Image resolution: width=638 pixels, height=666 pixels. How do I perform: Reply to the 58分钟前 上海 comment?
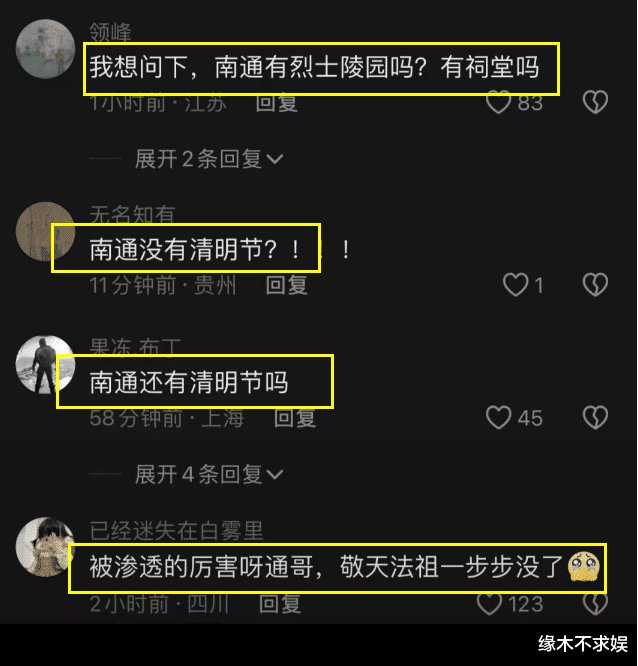[295, 418]
